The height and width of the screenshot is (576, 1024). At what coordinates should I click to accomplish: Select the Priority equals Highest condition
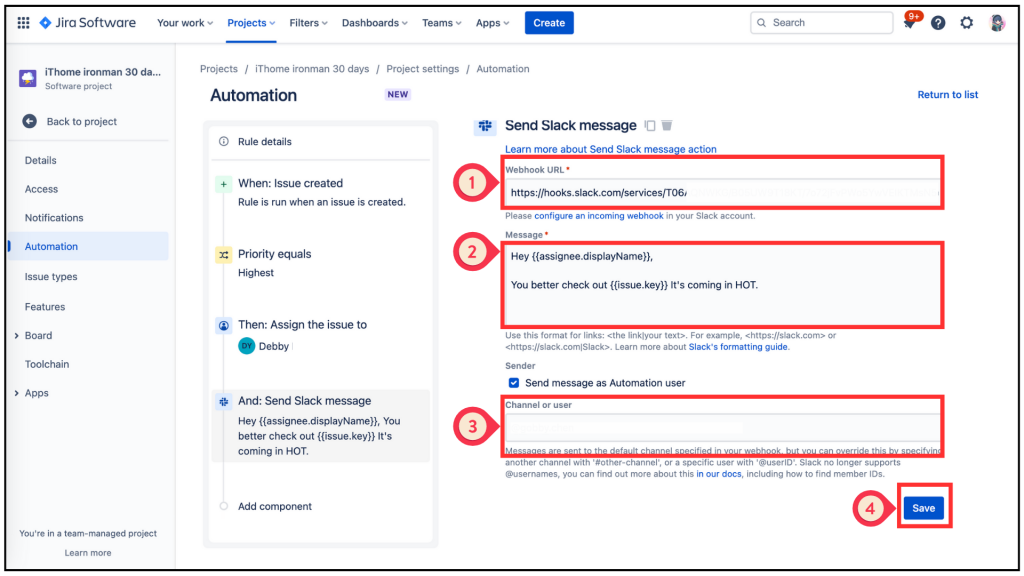click(x=320, y=263)
